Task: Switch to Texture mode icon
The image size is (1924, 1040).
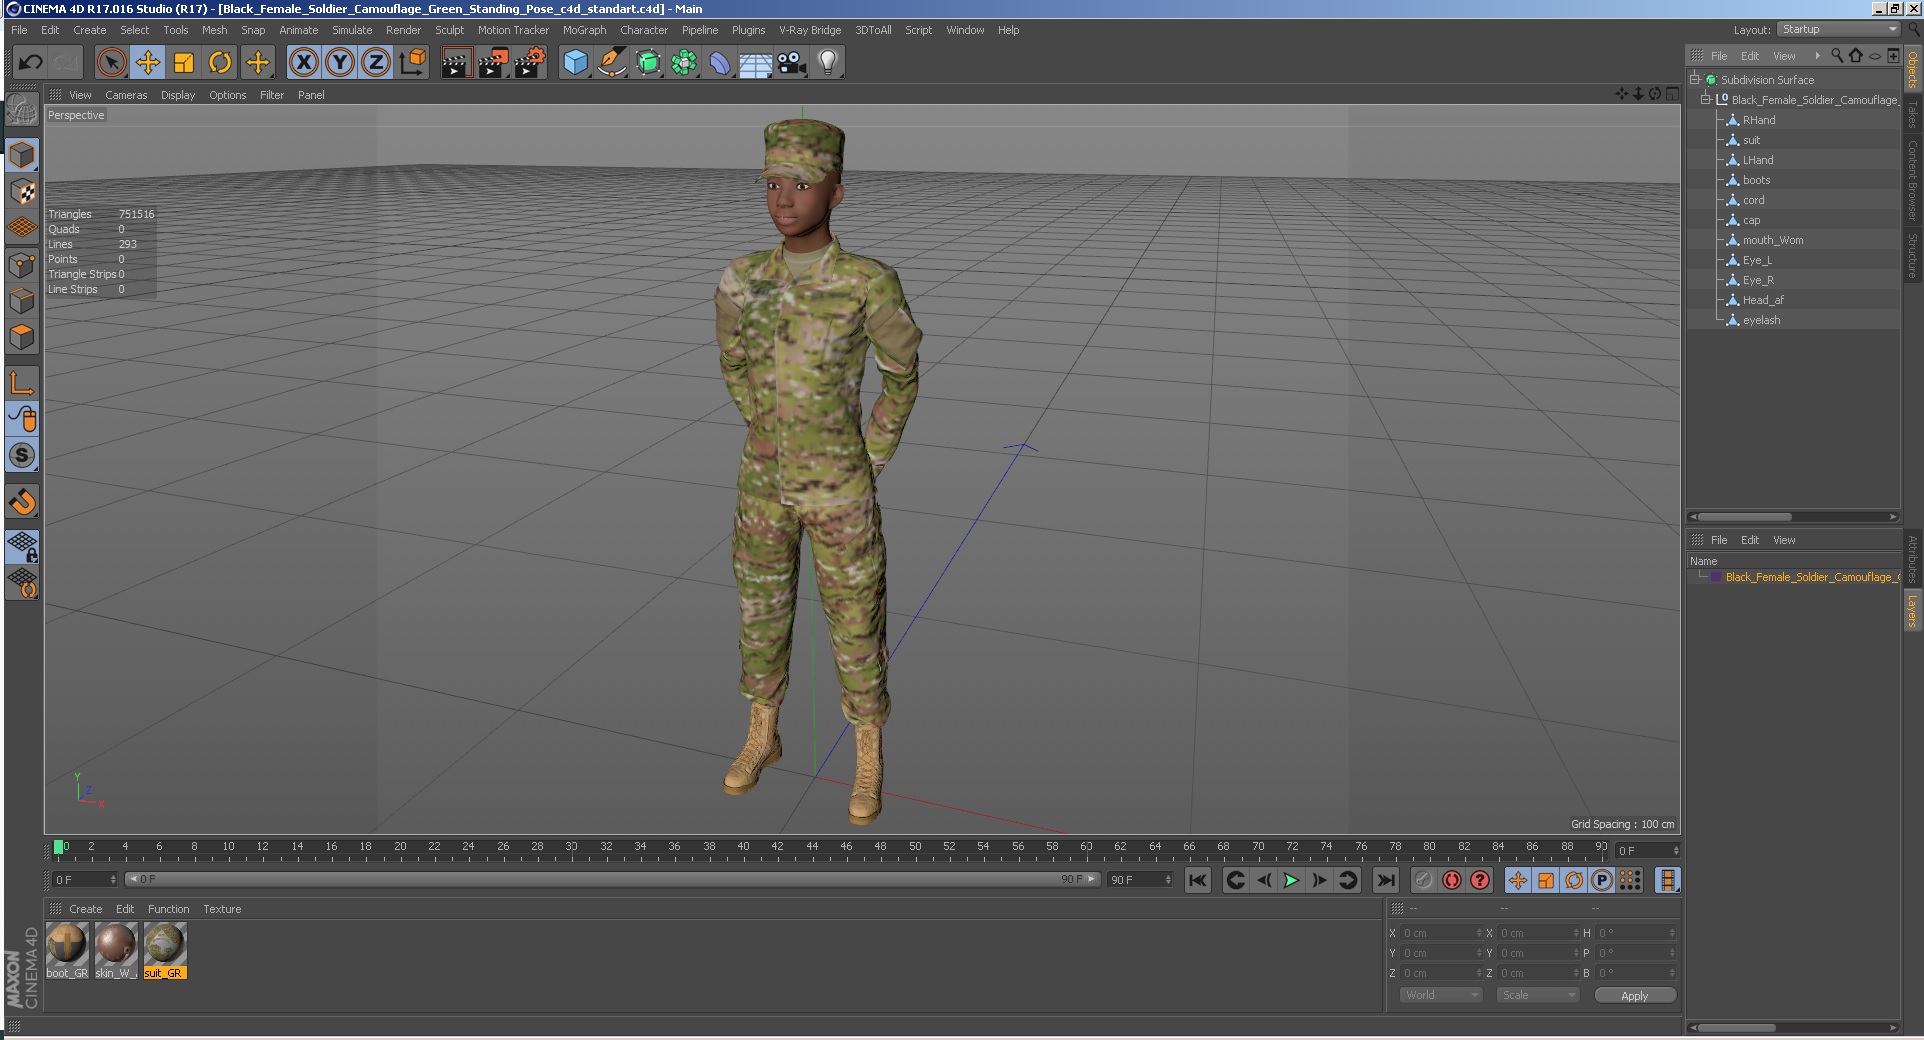Action: [22, 192]
